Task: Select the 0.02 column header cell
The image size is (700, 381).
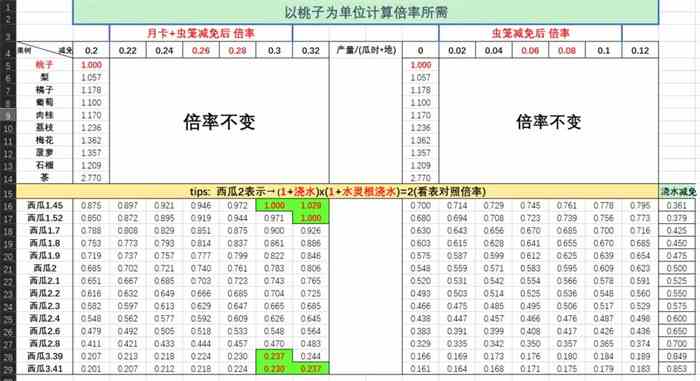Action: (x=457, y=50)
